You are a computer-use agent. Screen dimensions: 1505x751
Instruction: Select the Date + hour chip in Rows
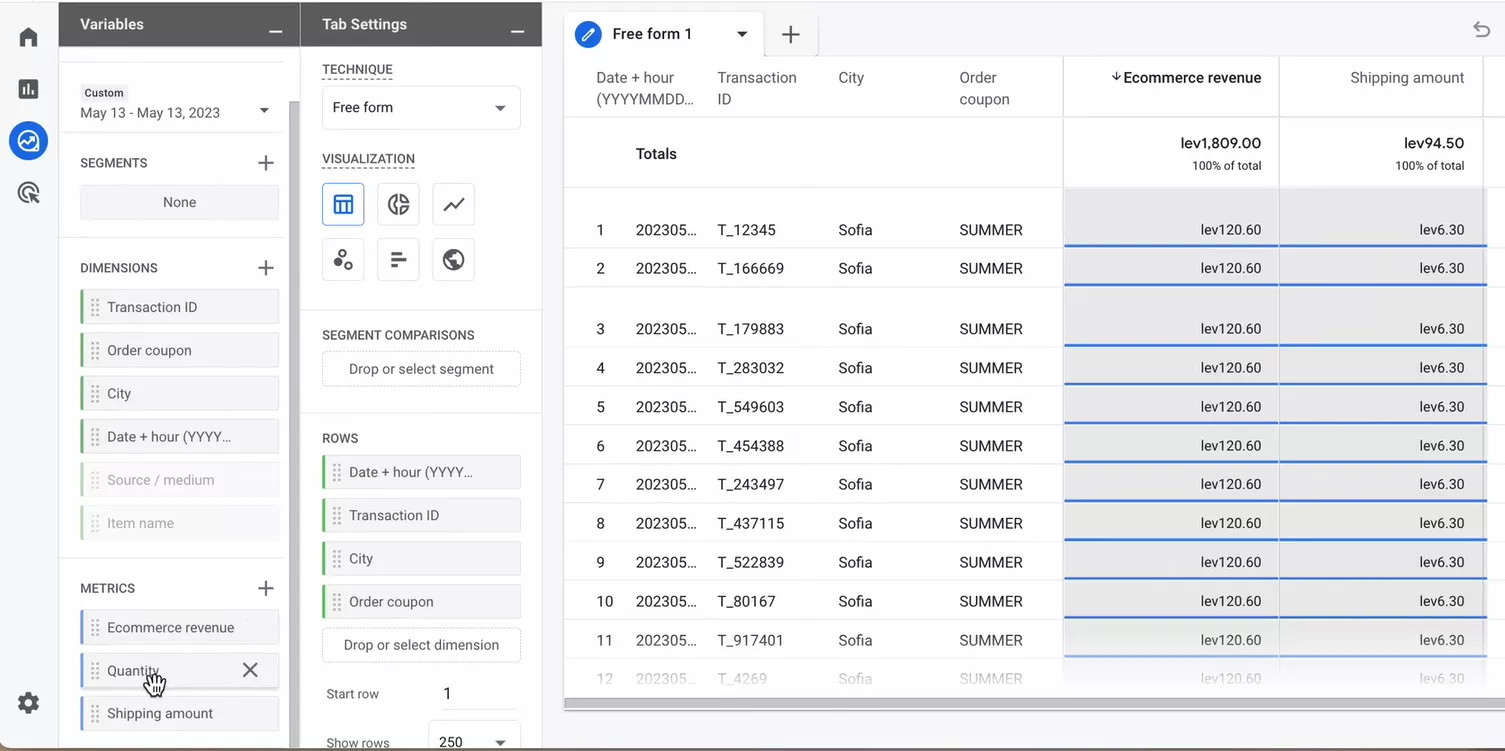pos(421,472)
